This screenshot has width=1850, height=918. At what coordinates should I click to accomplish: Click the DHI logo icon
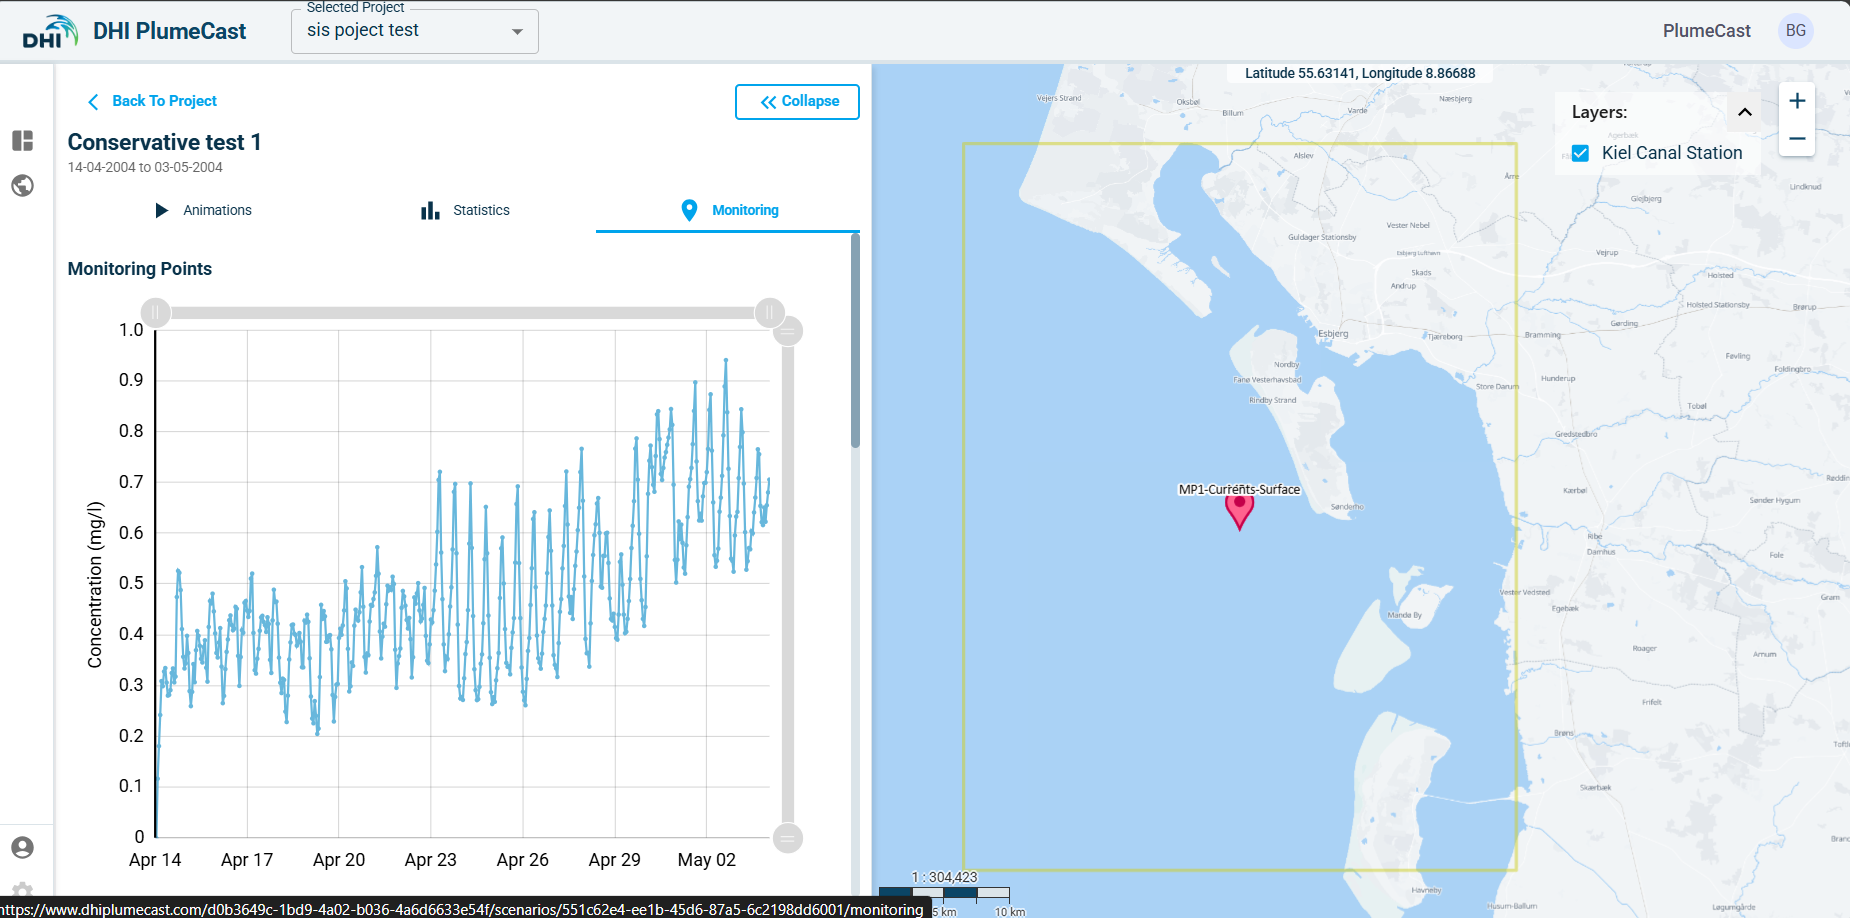click(x=49, y=32)
